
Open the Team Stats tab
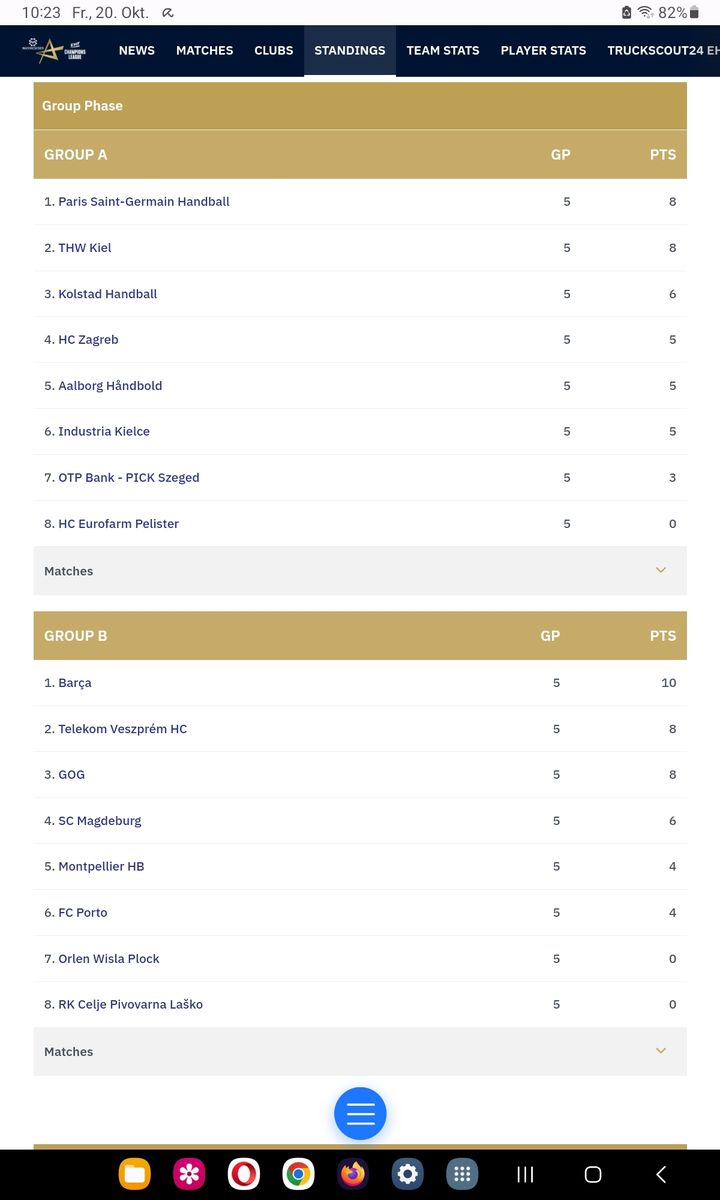point(442,50)
